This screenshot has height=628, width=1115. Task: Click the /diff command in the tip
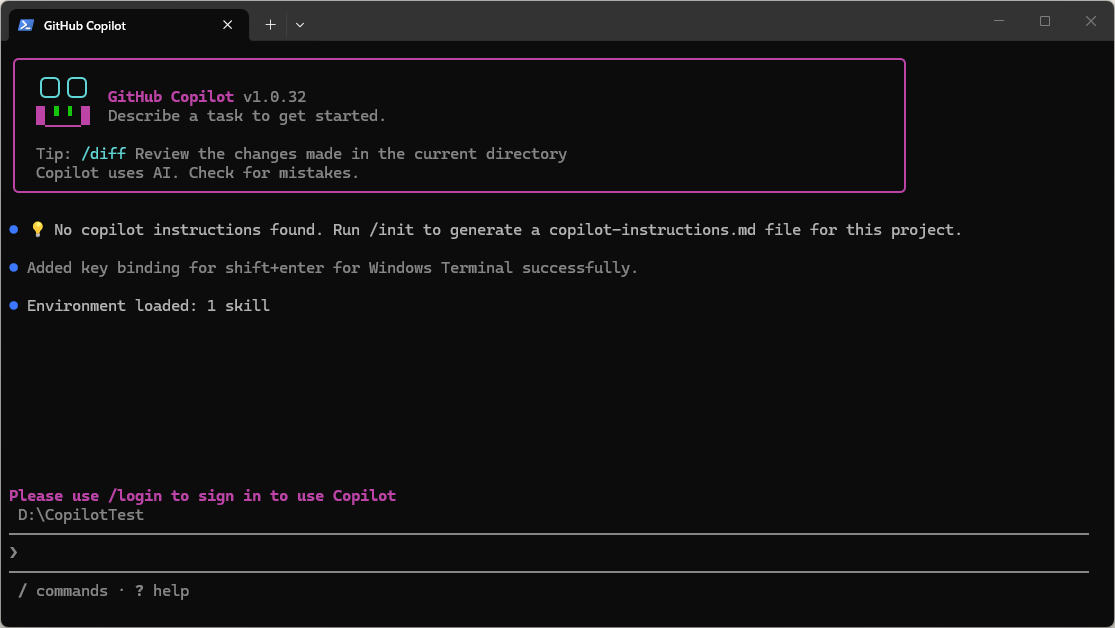point(104,154)
